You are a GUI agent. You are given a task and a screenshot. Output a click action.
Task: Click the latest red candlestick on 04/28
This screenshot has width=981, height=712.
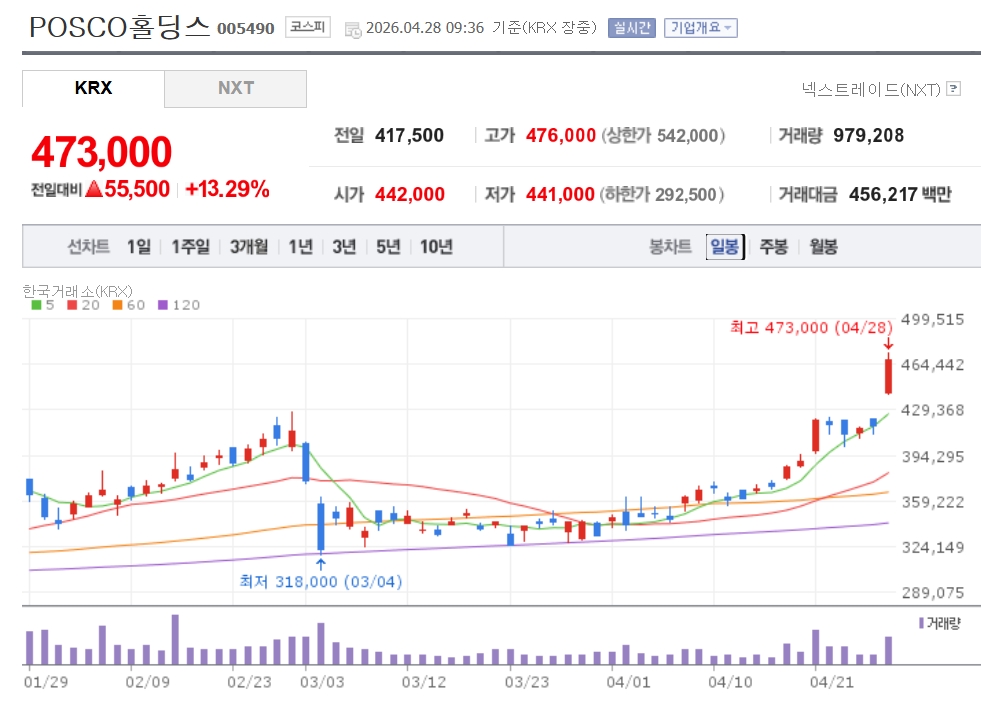click(888, 375)
